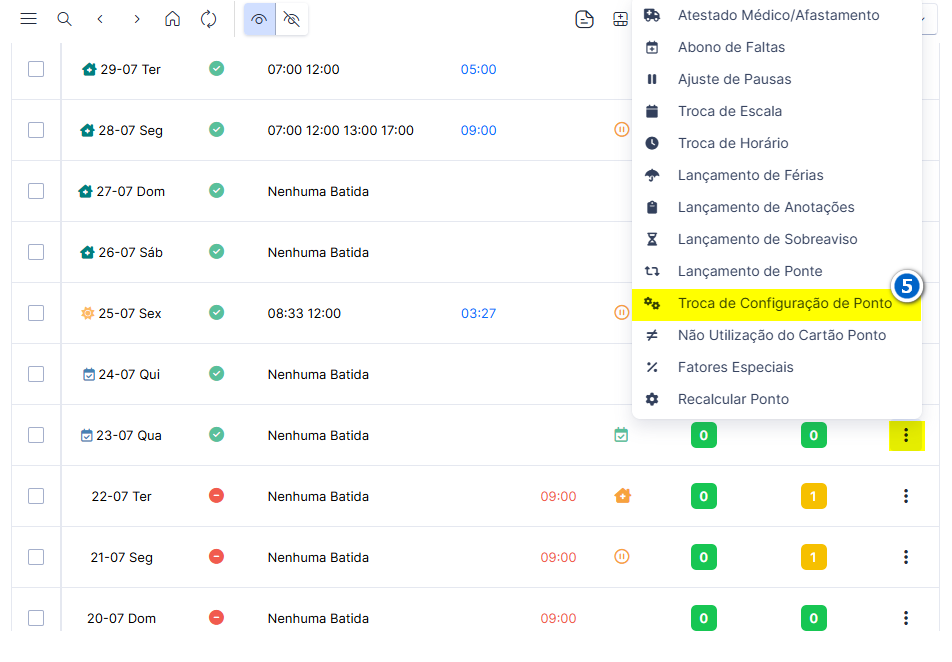Tick the checkbox for 27-07 Dom
The width and height of the screenshot is (952, 662).
36,191
